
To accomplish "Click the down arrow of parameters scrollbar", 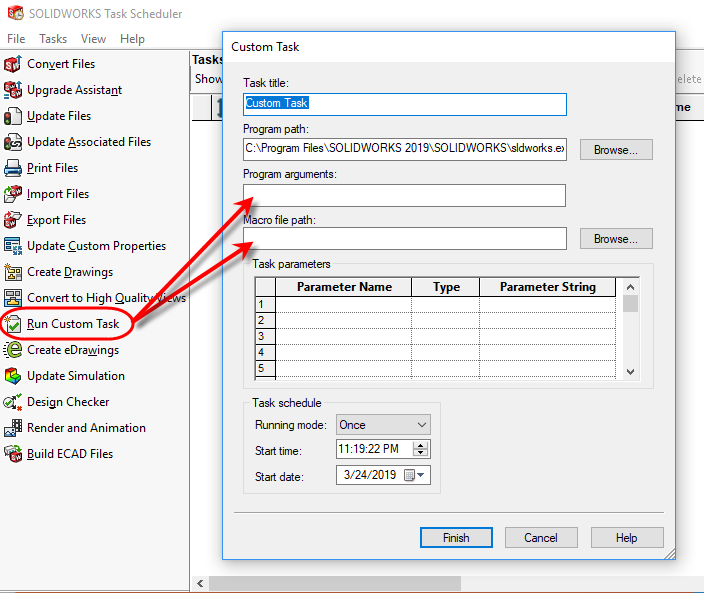I will pyautogui.click(x=630, y=372).
